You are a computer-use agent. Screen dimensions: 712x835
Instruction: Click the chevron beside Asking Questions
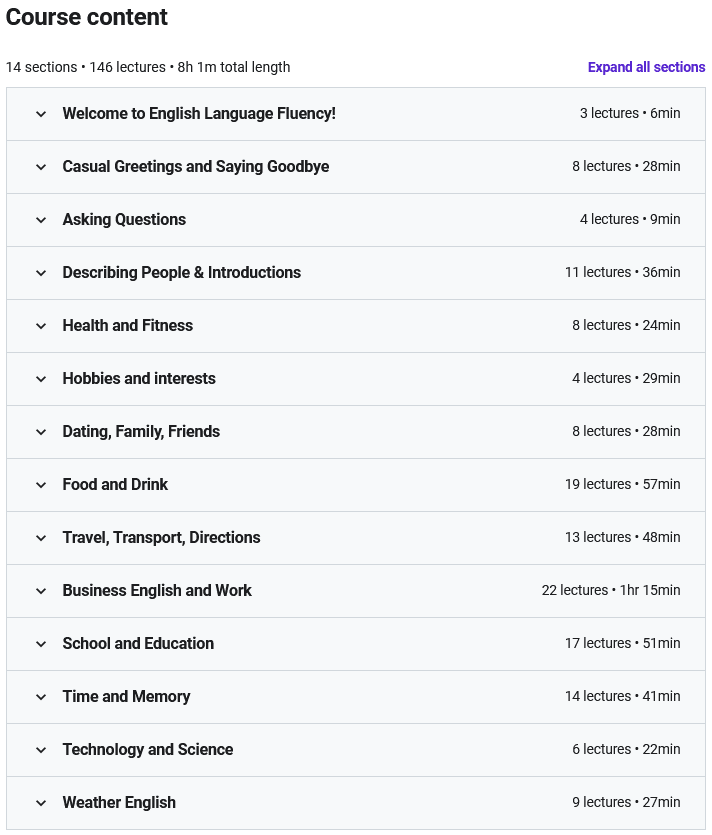point(41,220)
